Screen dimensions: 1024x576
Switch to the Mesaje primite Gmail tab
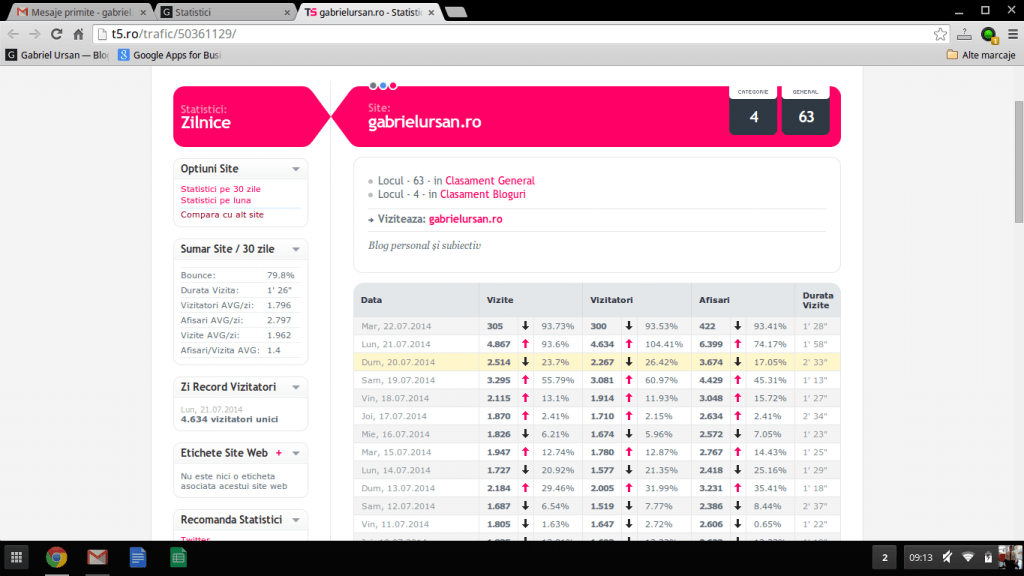click(x=80, y=12)
